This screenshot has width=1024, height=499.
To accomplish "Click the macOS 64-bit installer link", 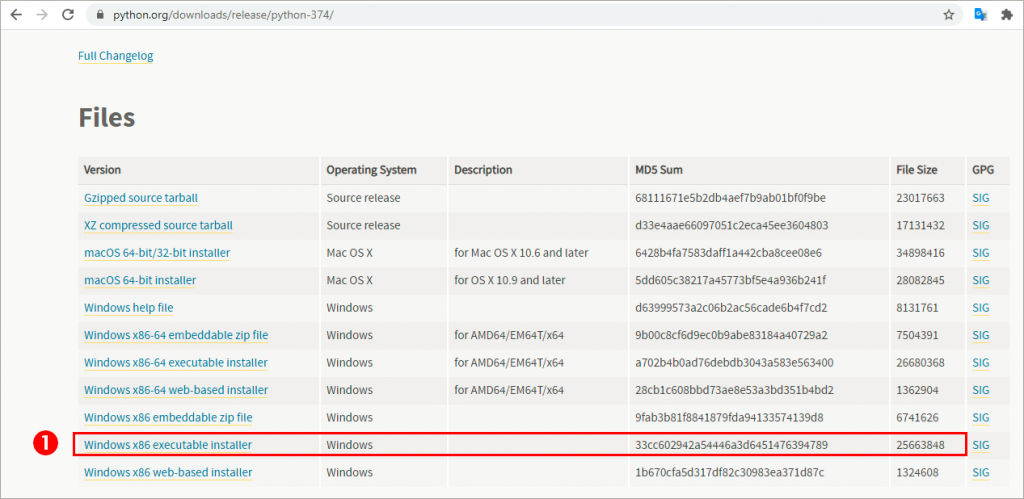I will [x=140, y=280].
